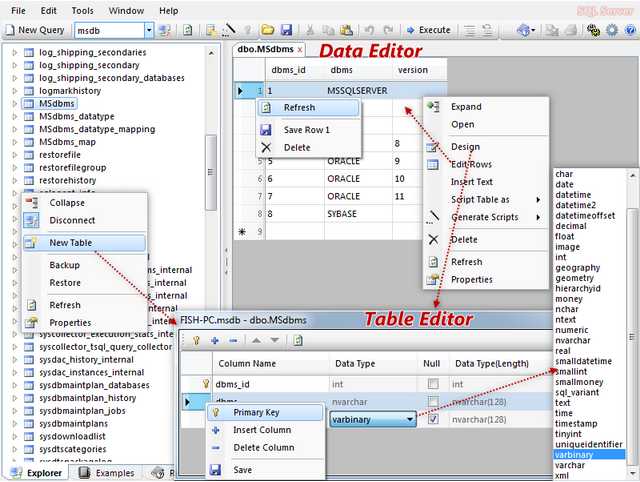Choose Refresh in data row context menu
640x482 pixels.
pyautogui.click(x=309, y=107)
